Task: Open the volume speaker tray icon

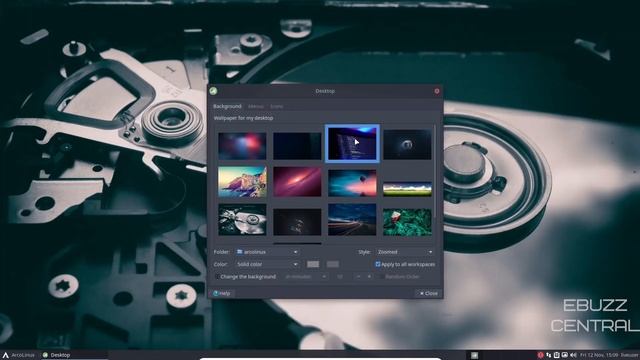Action: pos(573,355)
